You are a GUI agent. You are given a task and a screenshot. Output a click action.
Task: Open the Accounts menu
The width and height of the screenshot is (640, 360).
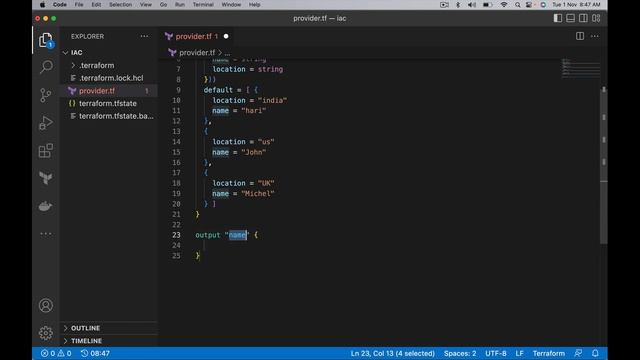coord(46,305)
